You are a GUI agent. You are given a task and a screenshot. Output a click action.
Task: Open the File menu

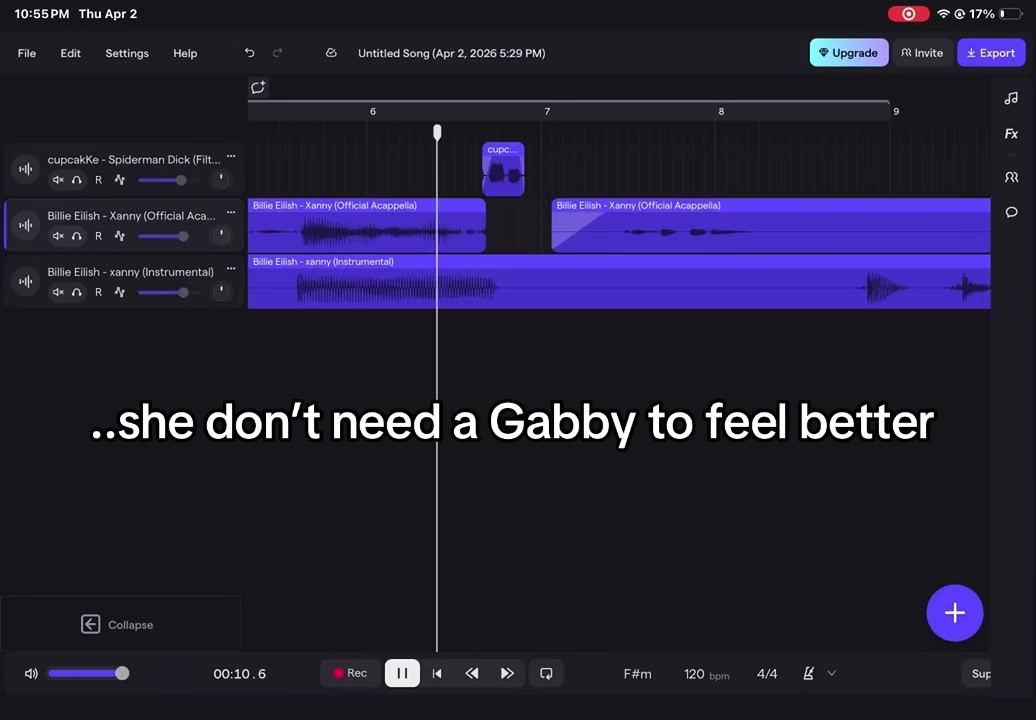(x=26, y=54)
